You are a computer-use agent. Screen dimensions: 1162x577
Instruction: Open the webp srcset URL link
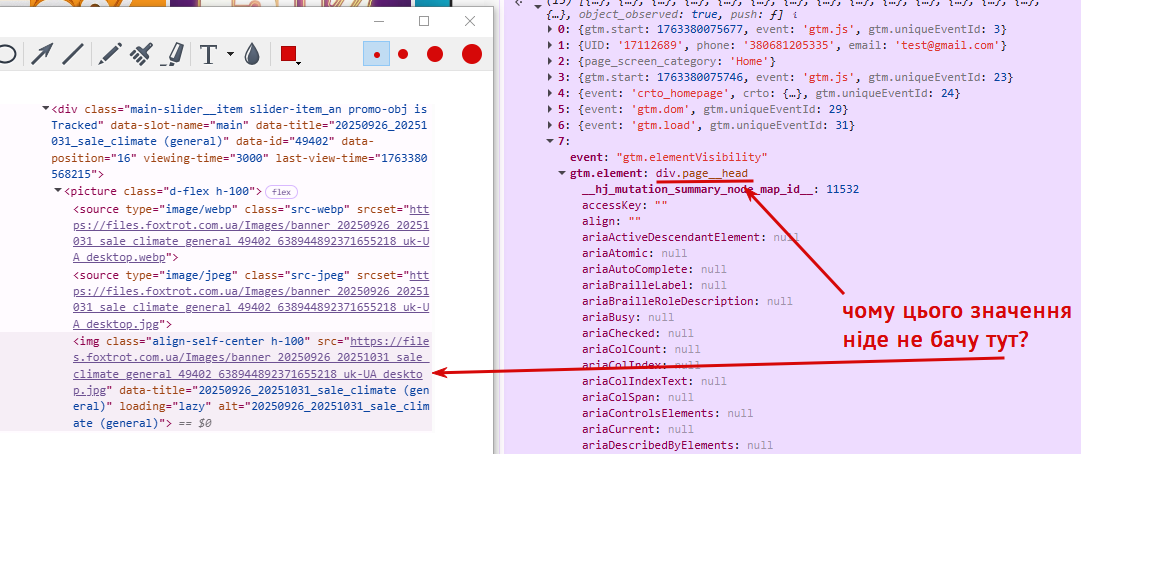coord(251,233)
